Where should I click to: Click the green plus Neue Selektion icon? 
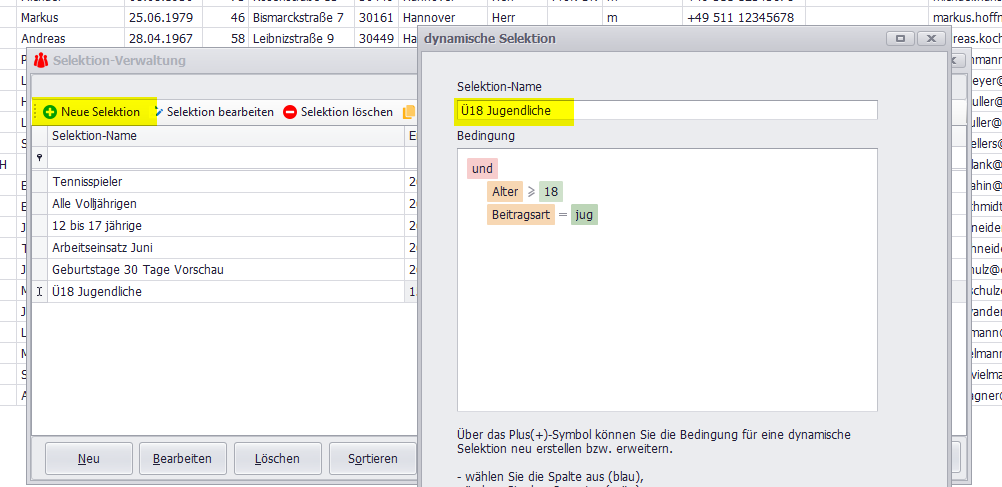coord(50,112)
